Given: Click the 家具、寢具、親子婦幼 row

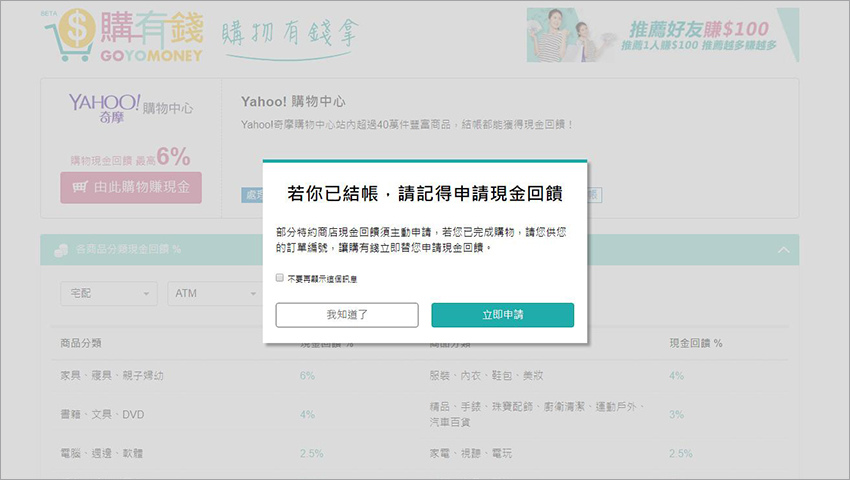Looking at the screenshot, I should (x=112, y=375).
